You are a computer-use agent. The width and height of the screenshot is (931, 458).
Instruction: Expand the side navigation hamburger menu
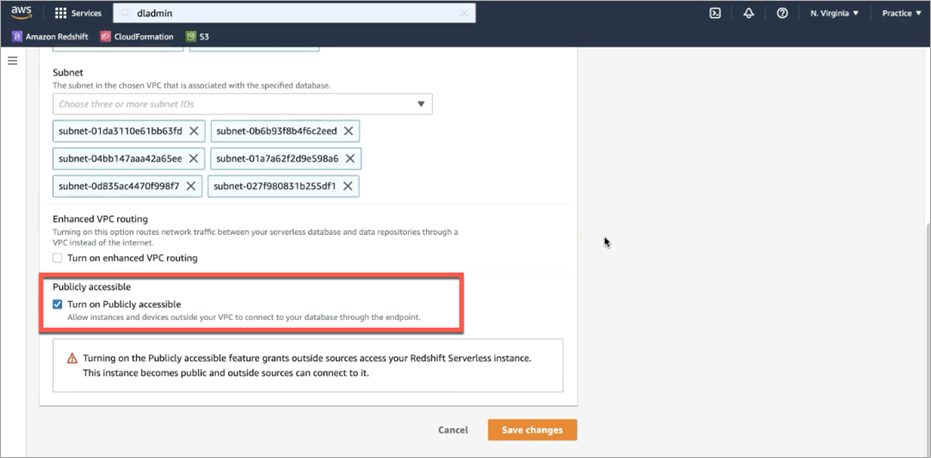point(12,61)
